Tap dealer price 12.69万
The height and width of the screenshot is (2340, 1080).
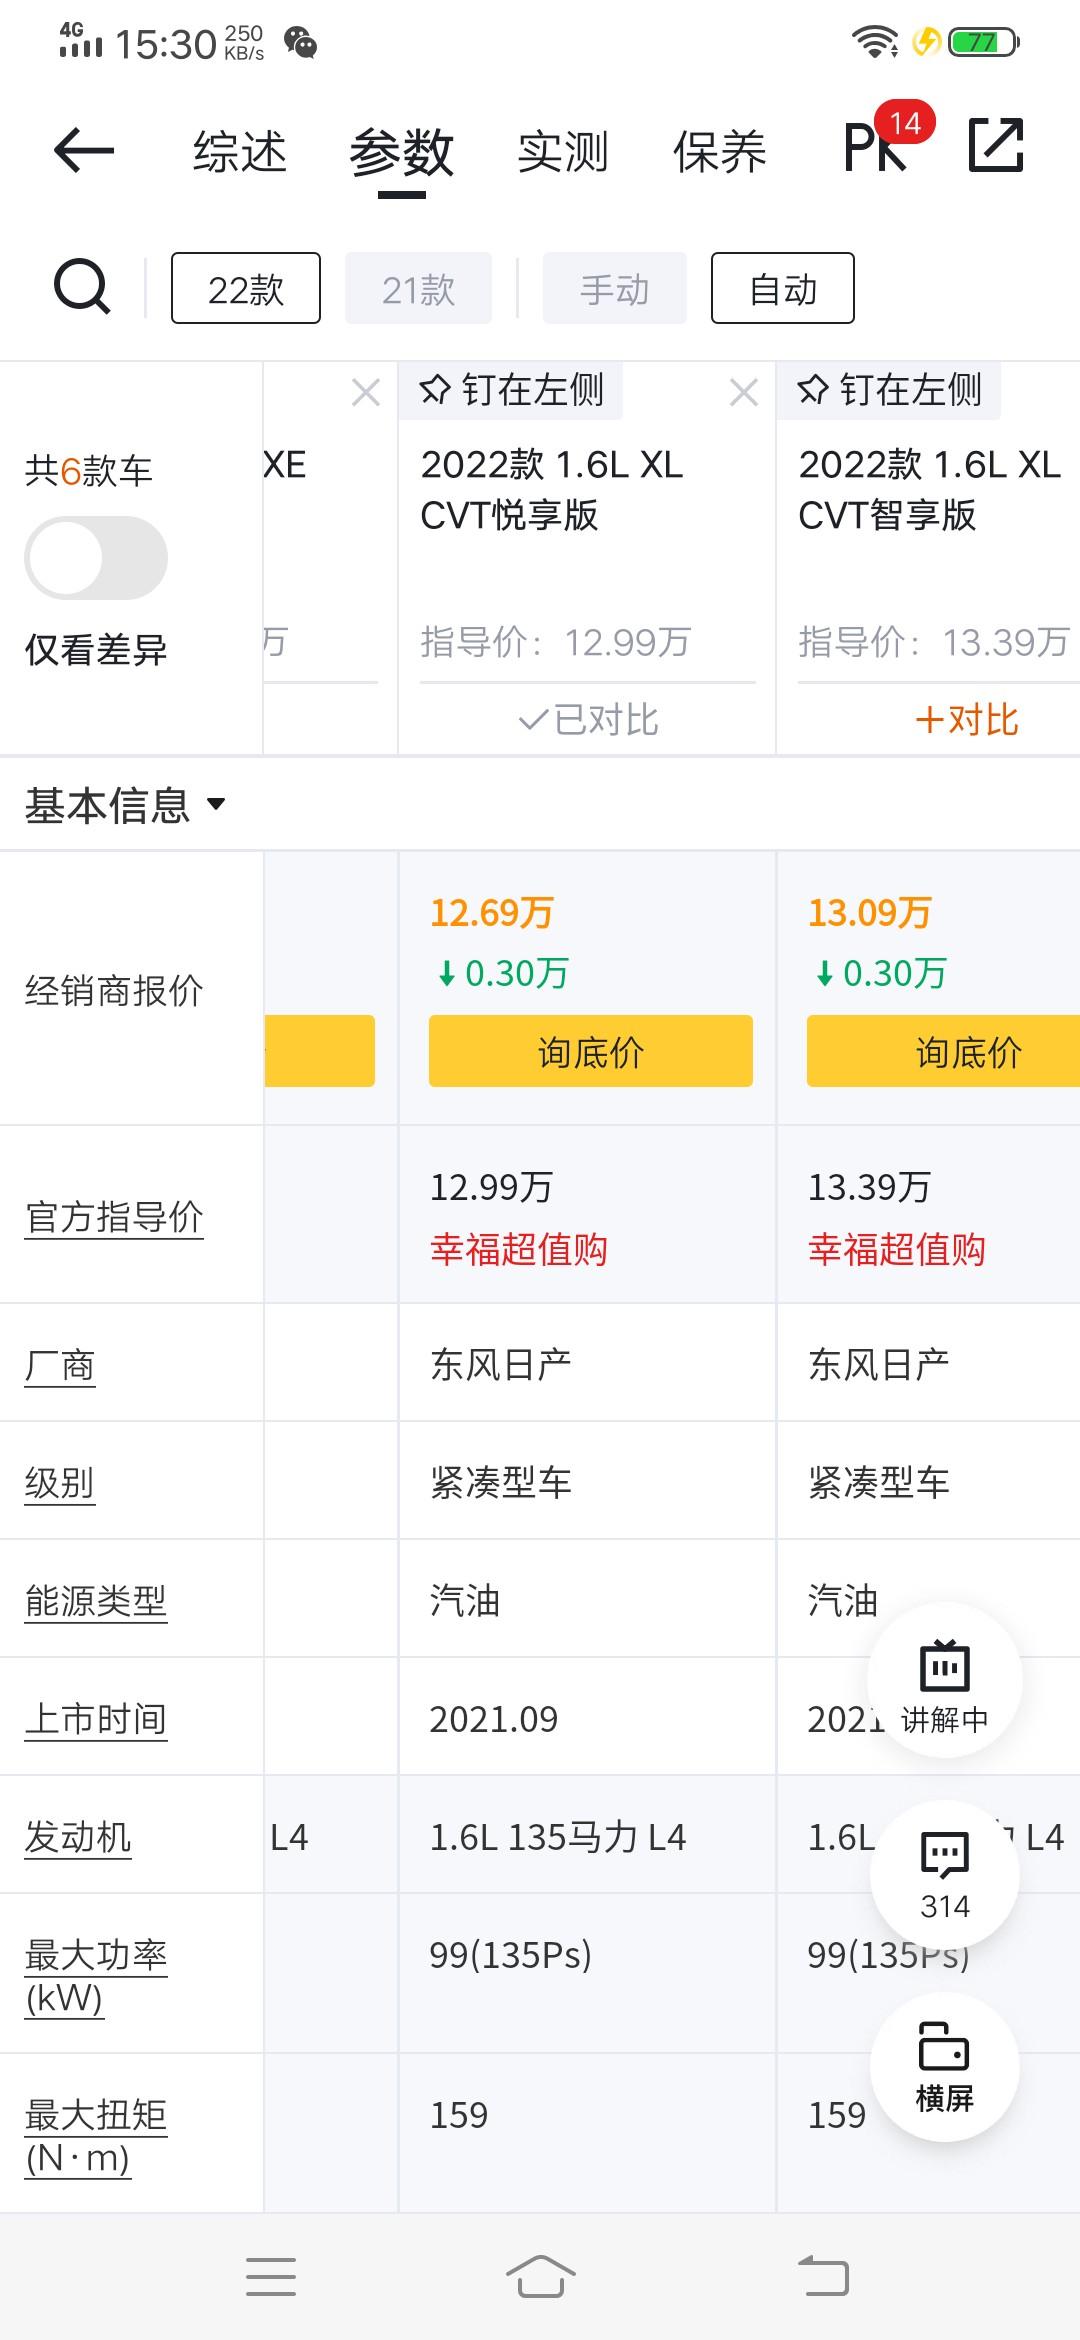pyautogui.click(x=492, y=913)
